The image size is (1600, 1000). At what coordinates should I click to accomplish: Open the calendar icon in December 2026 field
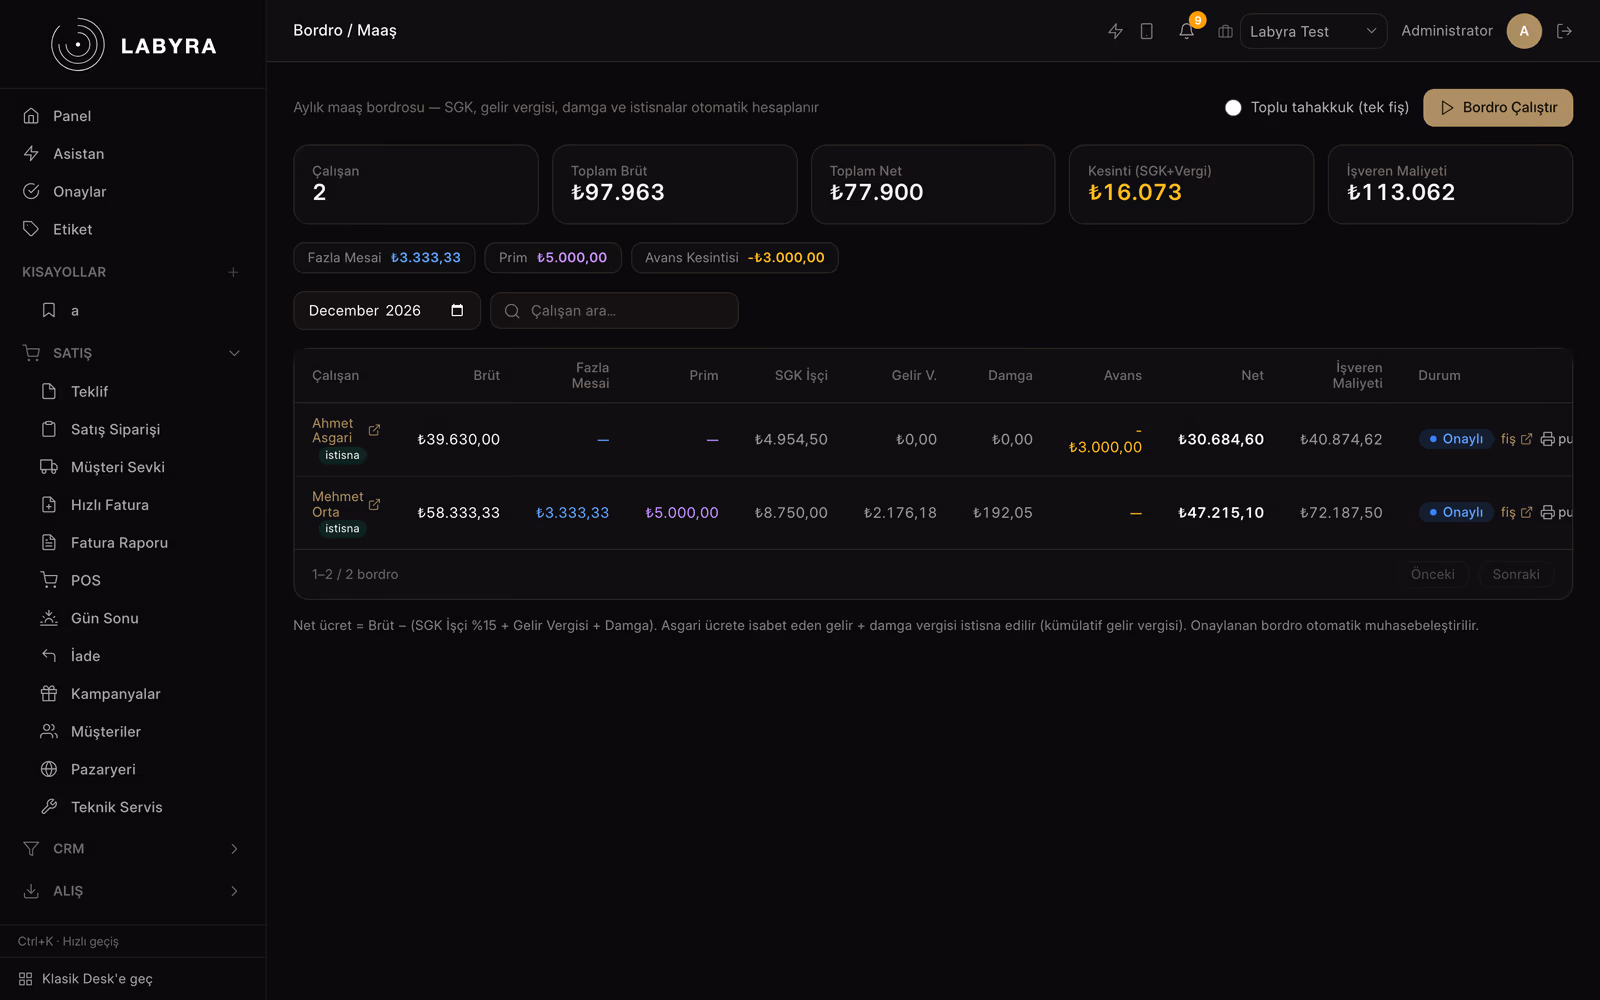point(457,310)
